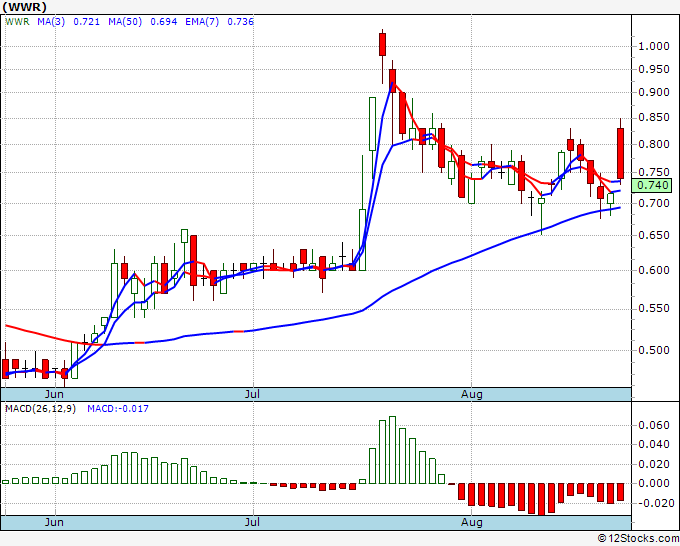Click the 0.850 price axis label
This screenshot has height=546, width=680.
(653, 118)
